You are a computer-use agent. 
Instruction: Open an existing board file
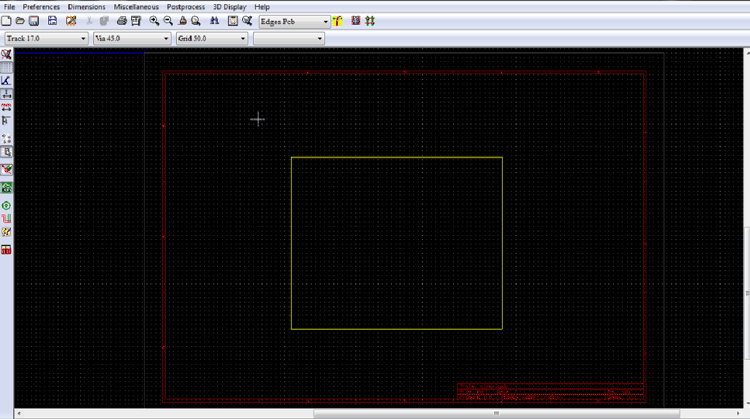(x=20, y=21)
